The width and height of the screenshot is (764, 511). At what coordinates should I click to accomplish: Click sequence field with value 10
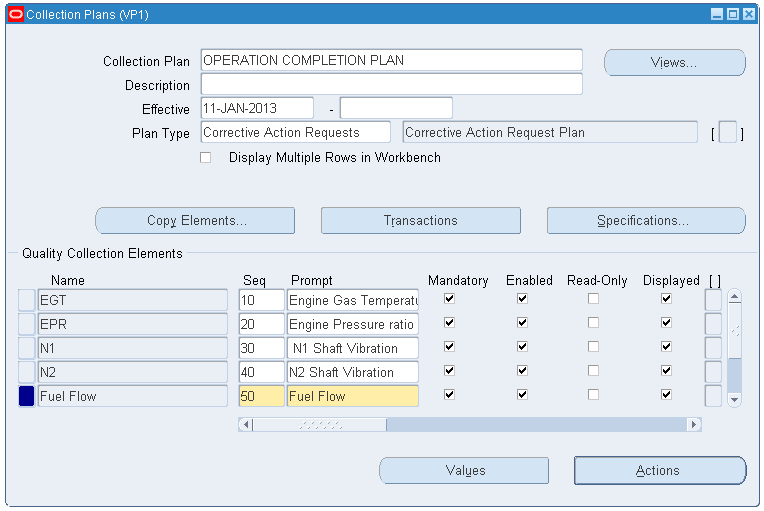(x=262, y=300)
